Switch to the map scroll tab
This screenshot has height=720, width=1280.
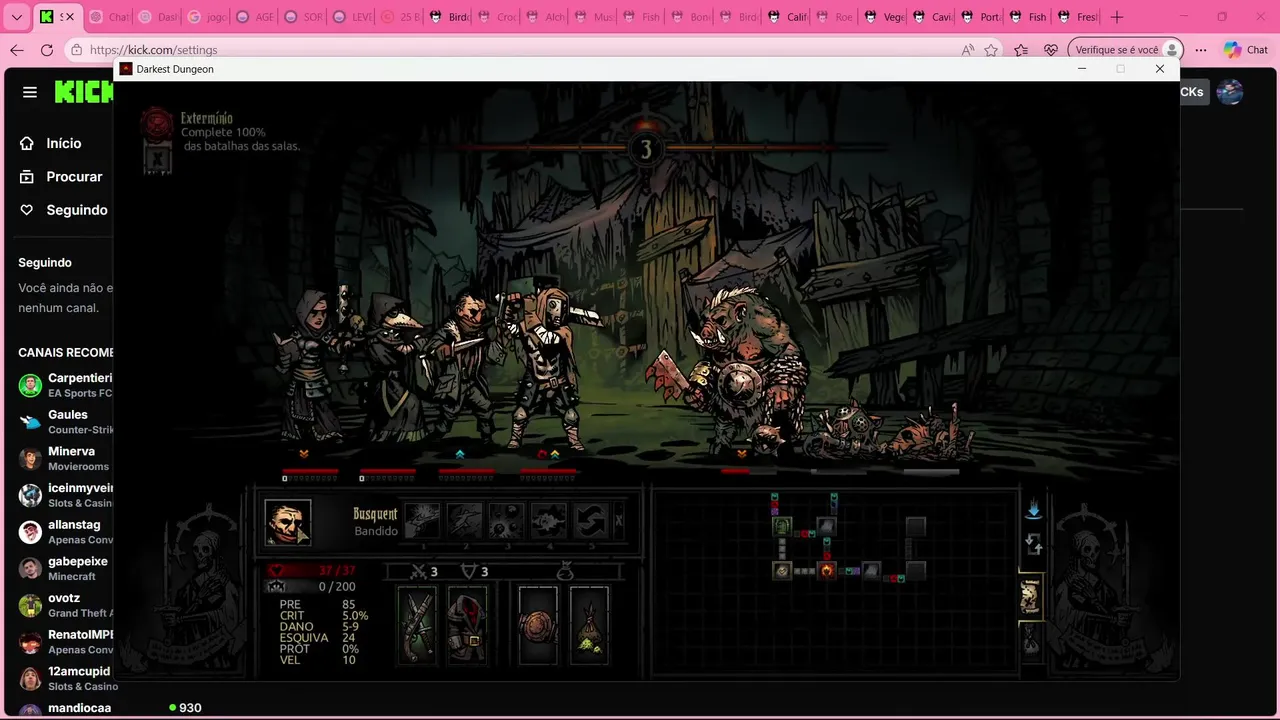click(x=1030, y=596)
